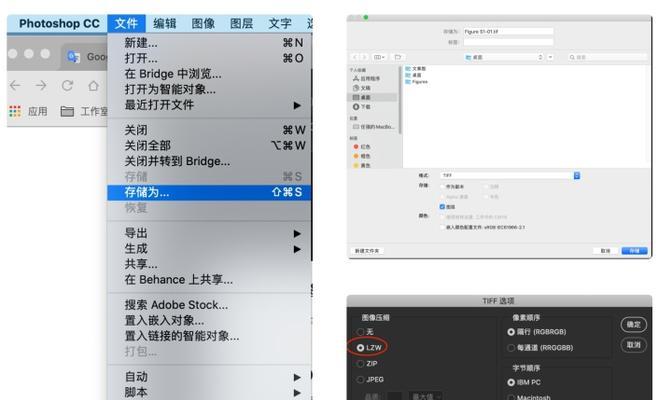Viewport: 672px width, 400px height.
Task: Click the Google Translate tab icon
Action: (x=74, y=57)
